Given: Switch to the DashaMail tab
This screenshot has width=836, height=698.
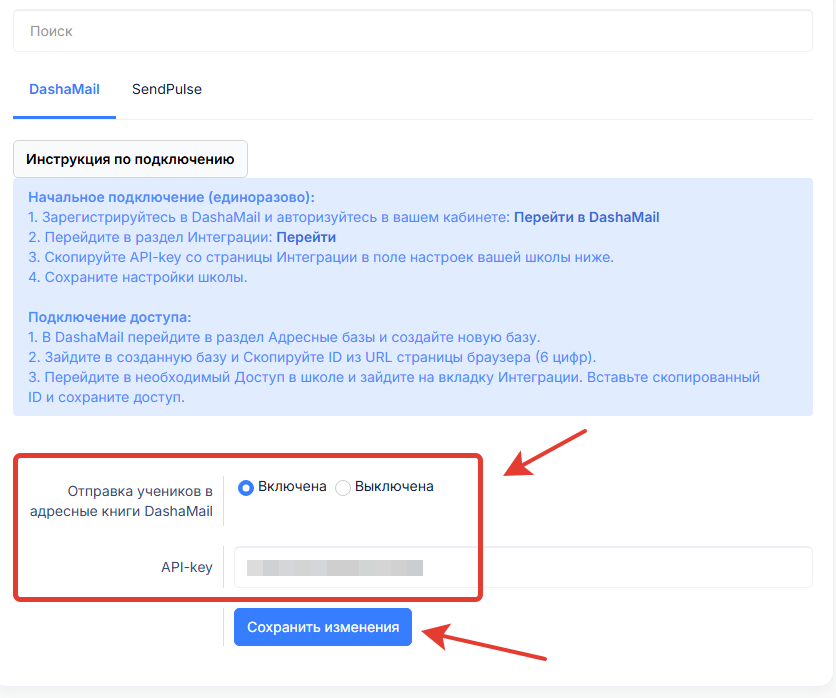Looking at the screenshot, I should pyautogui.click(x=64, y=89).
